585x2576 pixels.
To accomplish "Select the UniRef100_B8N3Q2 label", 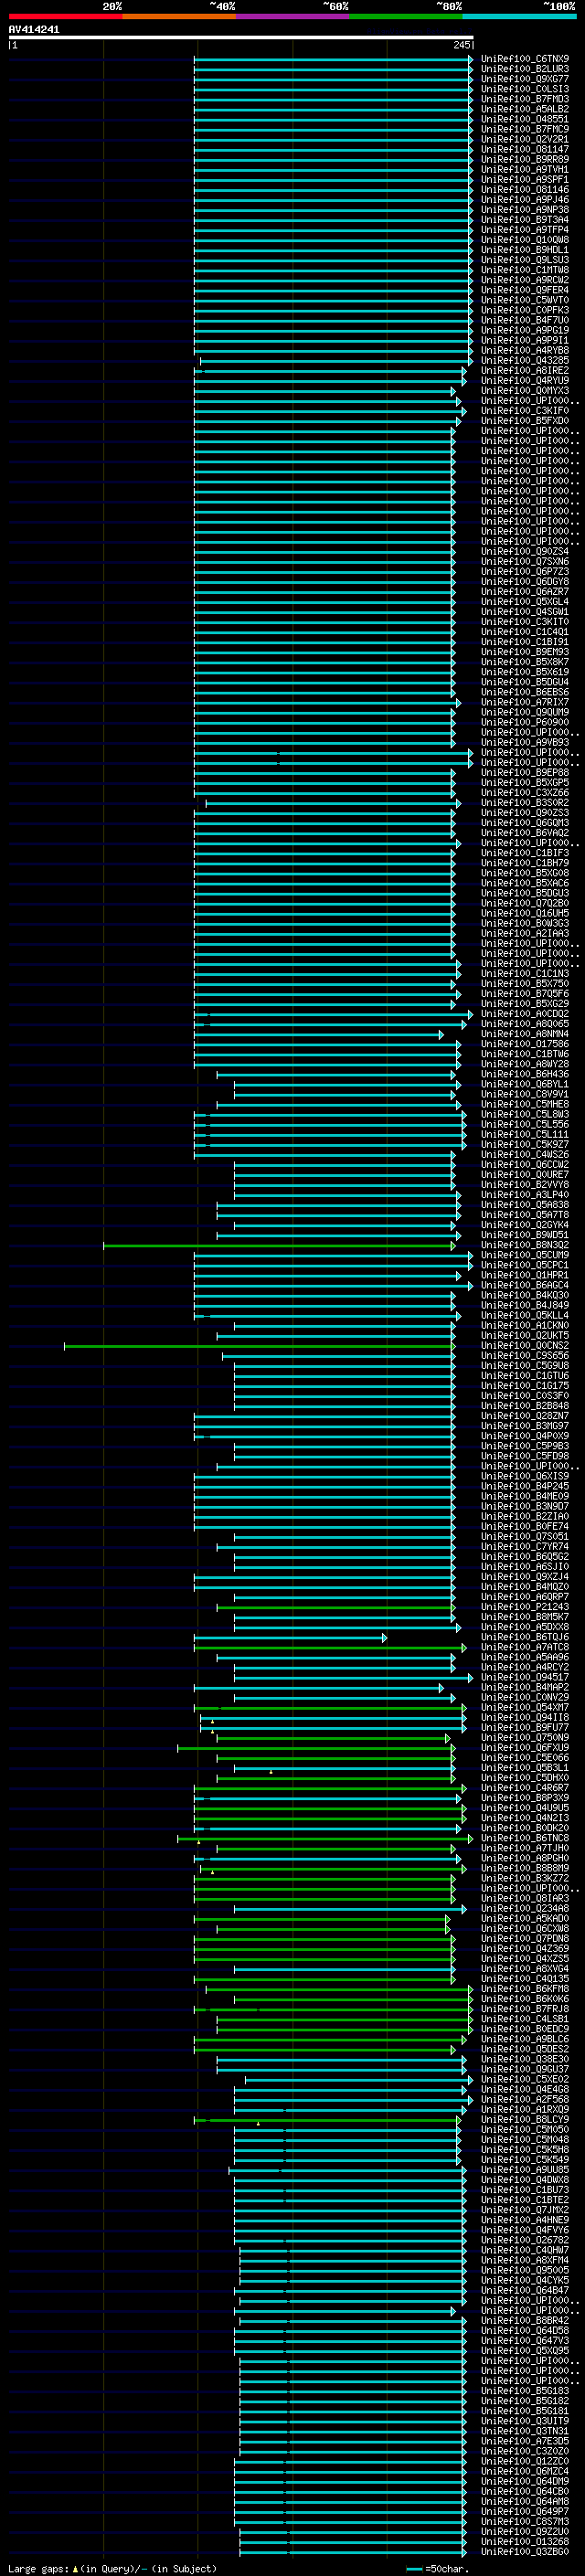I will tap(525, 1245).
